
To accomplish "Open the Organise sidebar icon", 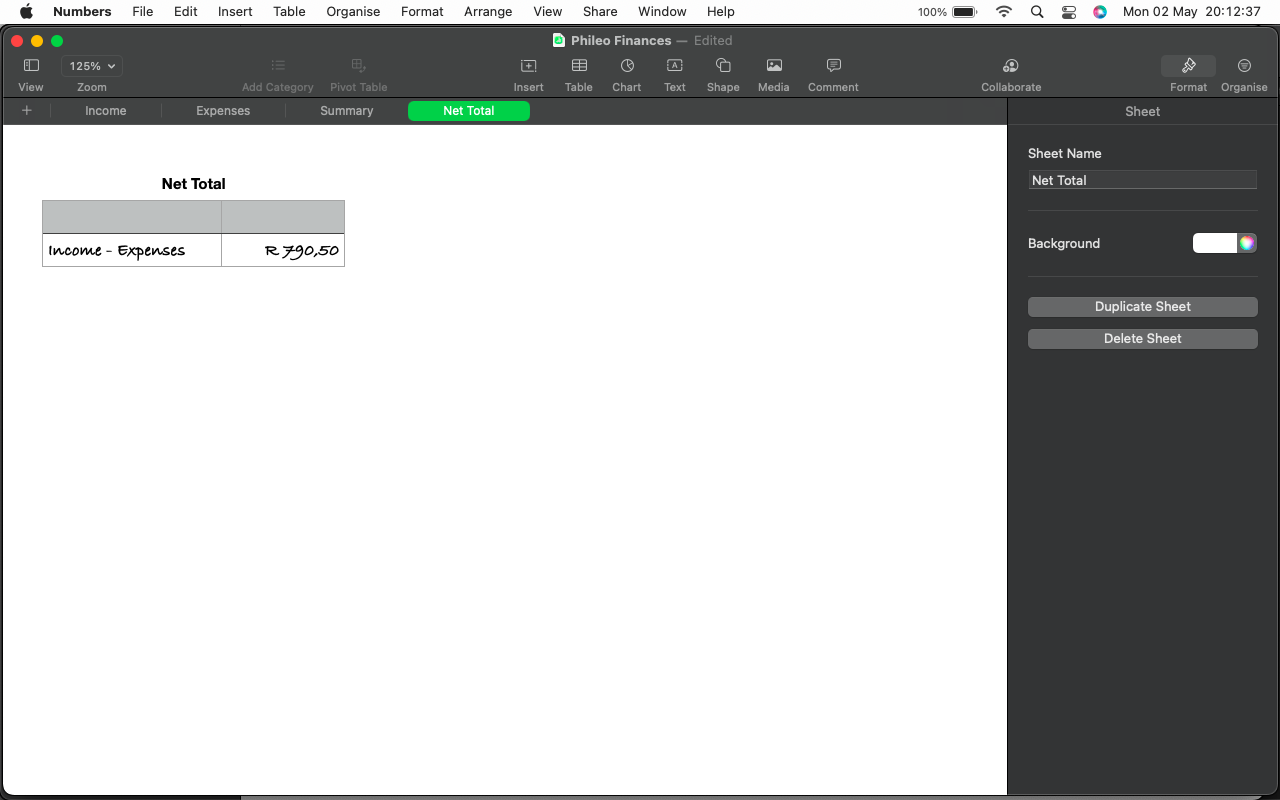I will 1244,66.
